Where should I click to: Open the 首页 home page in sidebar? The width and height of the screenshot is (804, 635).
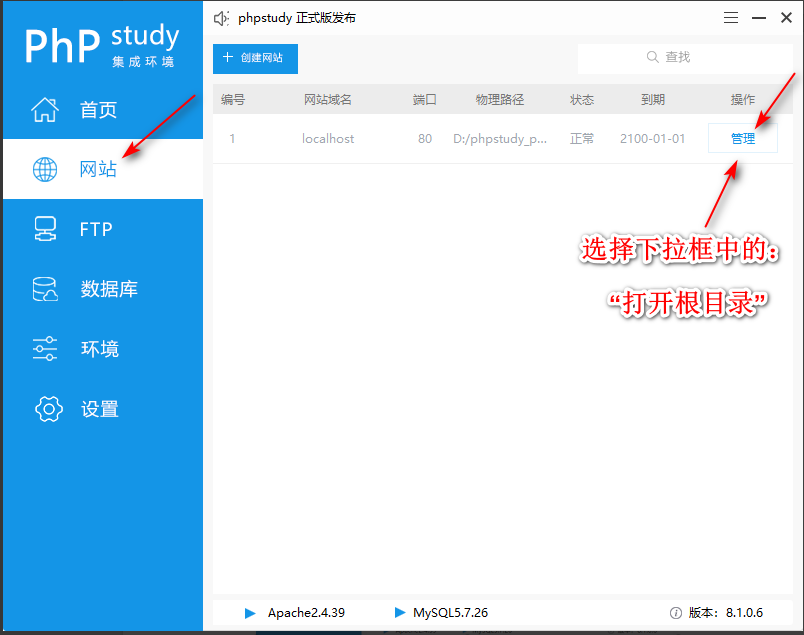(x=103, y=109)
